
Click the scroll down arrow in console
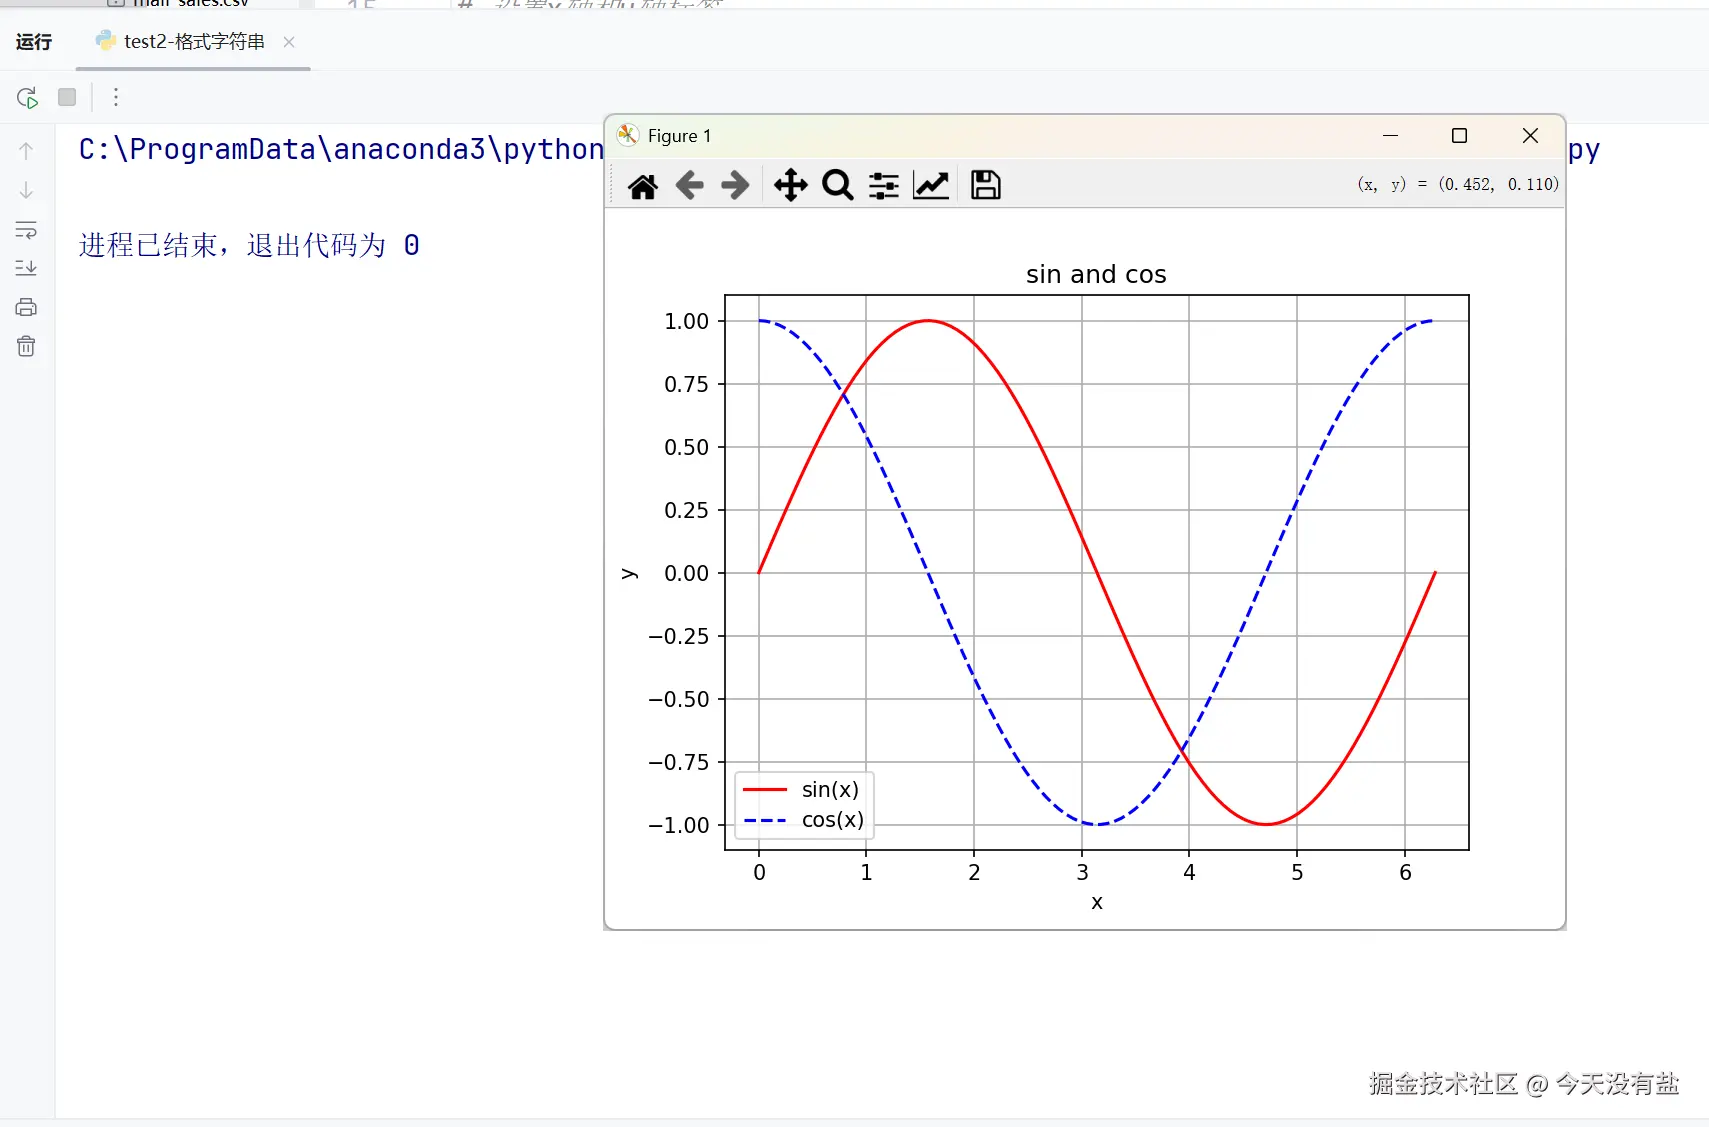pos(26,190)
